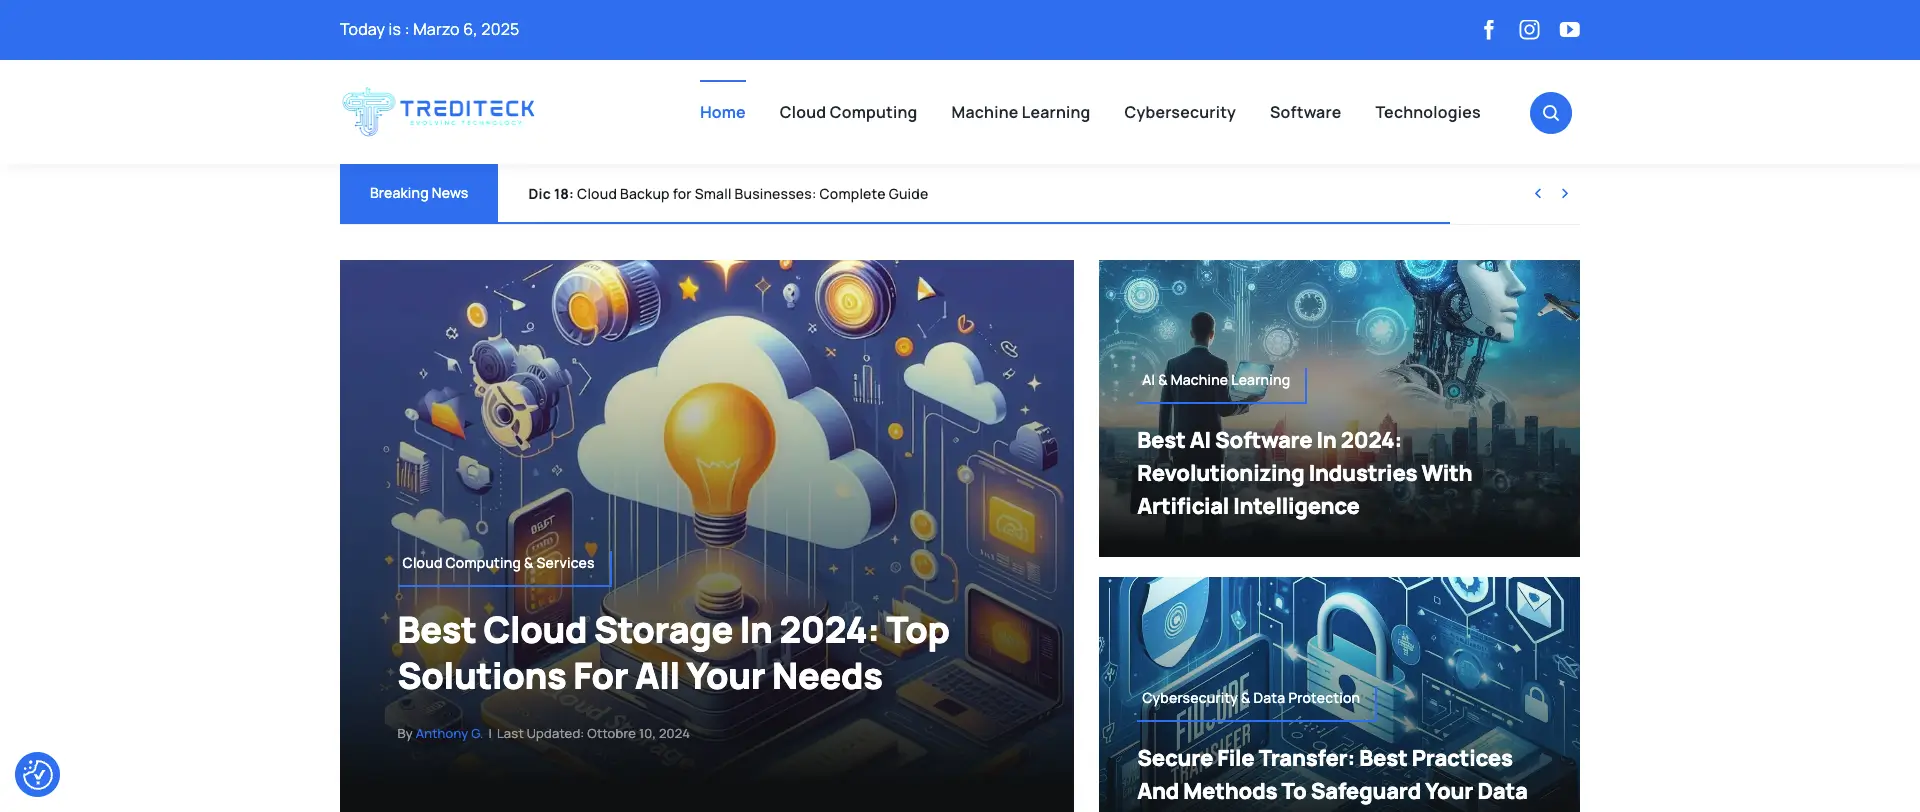Open Technologies from the top navigation
1920x812 pixels.
[x=1427, y=113]
